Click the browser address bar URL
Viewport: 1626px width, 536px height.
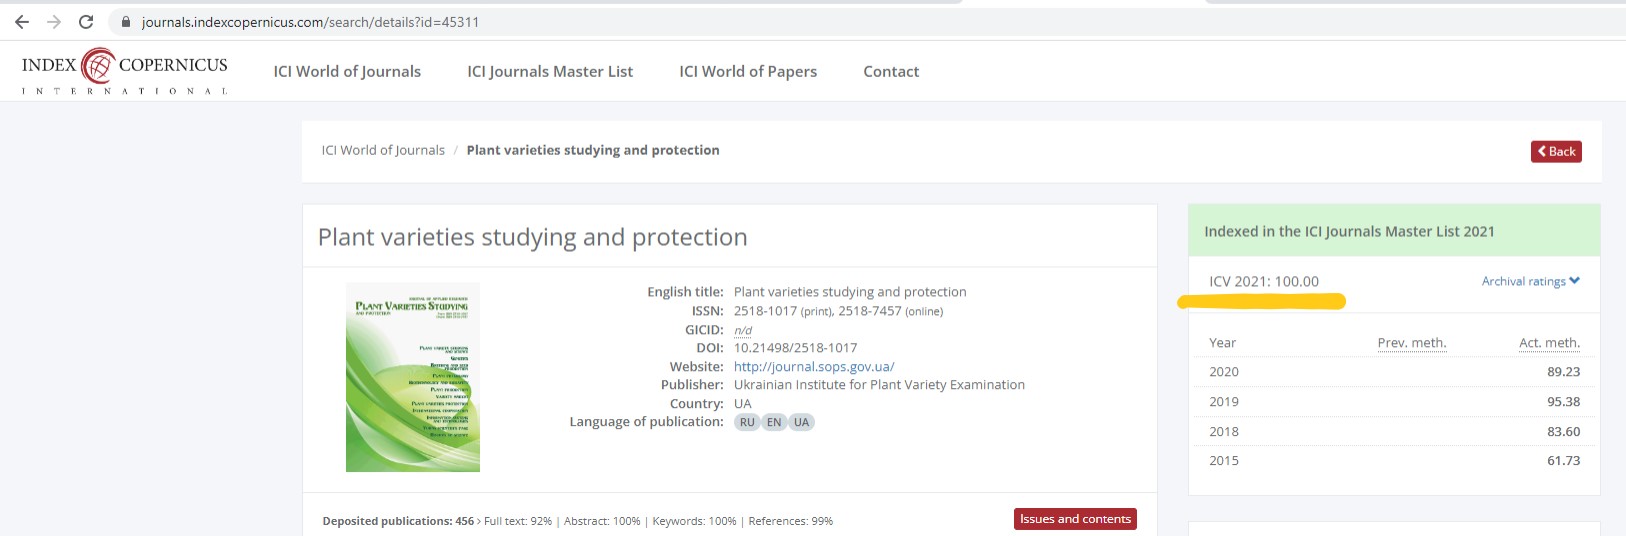click(x=310, y=22)
